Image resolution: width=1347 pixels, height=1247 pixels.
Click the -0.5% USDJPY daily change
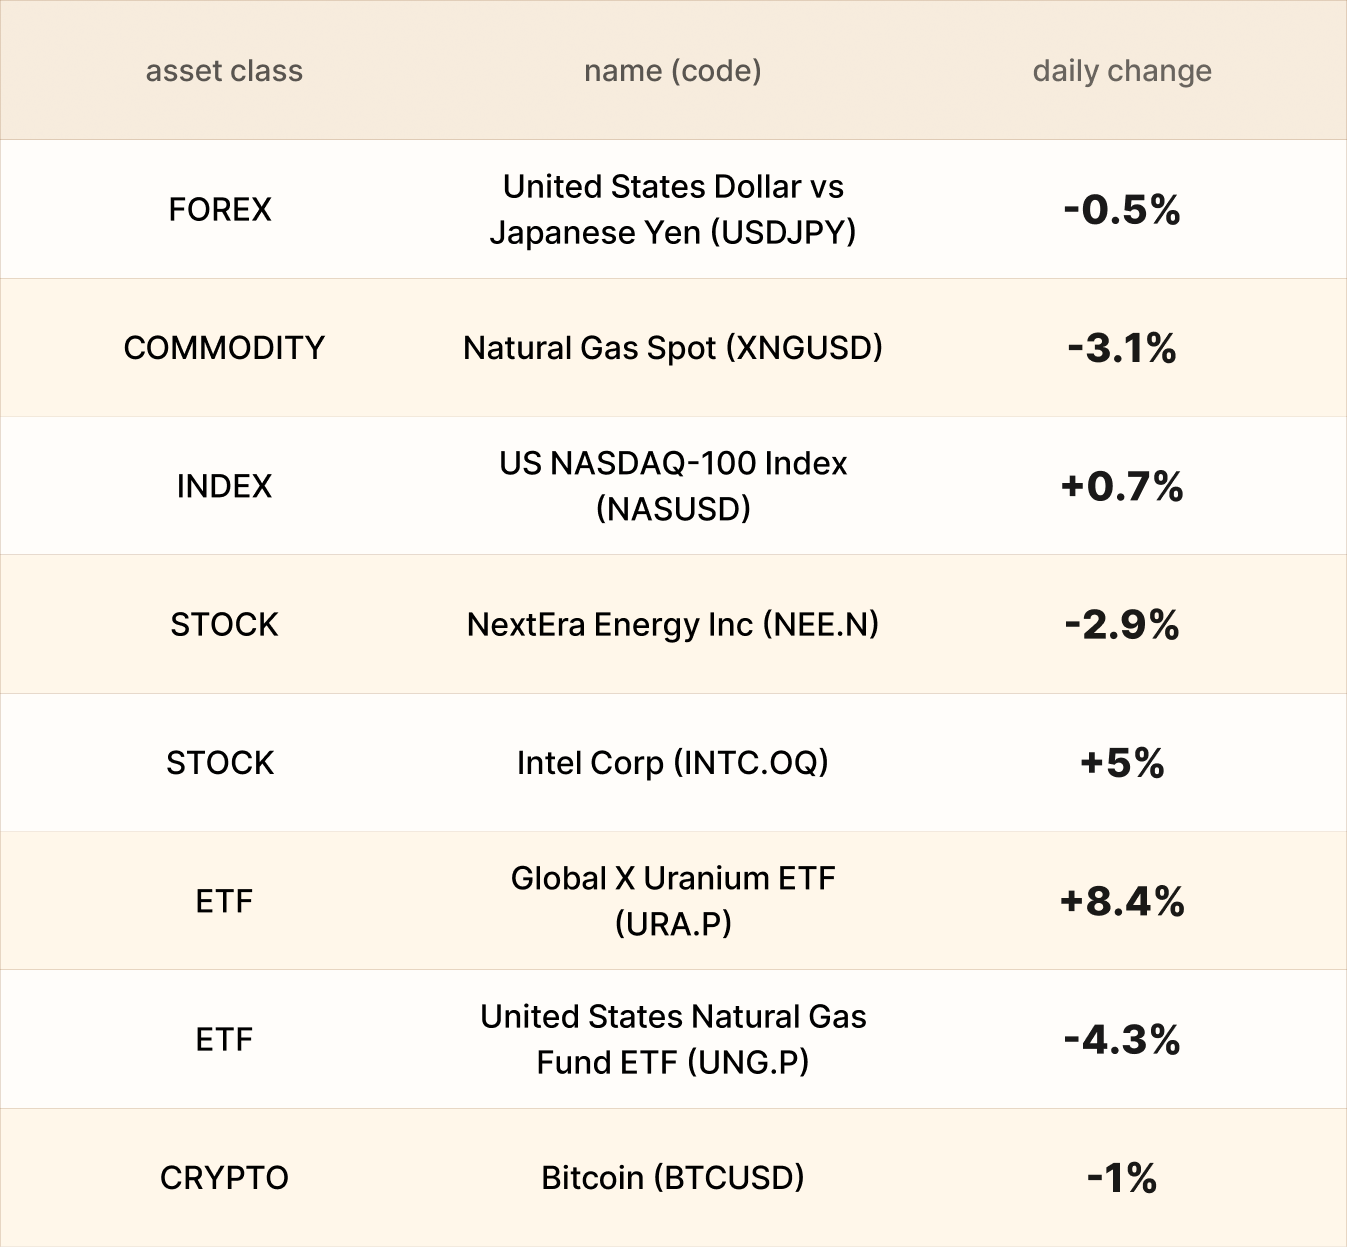click(x=1122, y=210)
